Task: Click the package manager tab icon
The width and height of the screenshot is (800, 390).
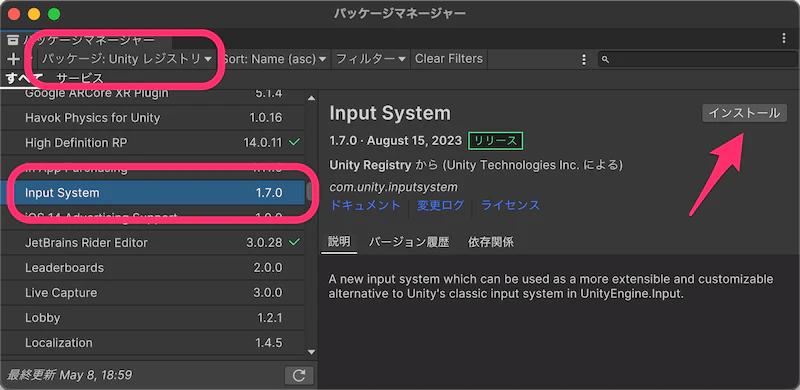Action: tap(13, 40)
